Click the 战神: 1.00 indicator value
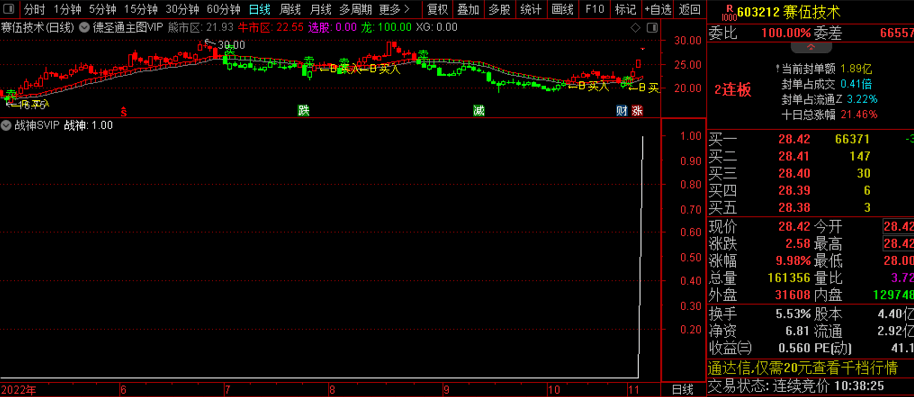Image resolution: width=914 pixels, height=397 pixels. [88, 125]
